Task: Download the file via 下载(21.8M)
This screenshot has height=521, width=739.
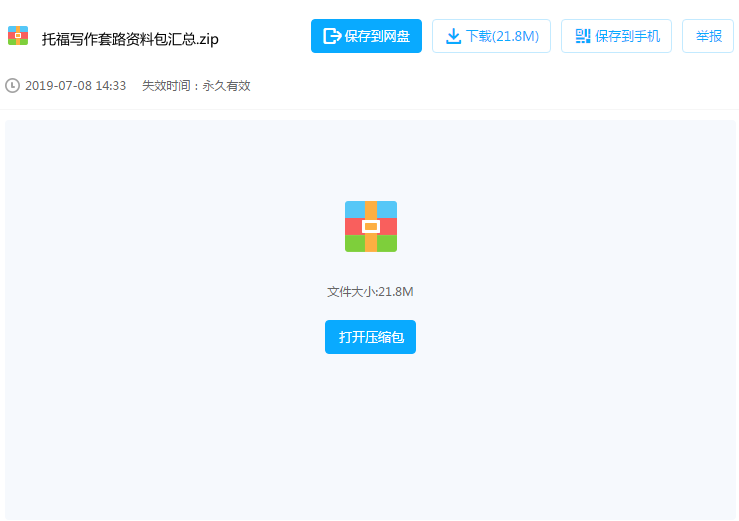Action: (491, 36)
